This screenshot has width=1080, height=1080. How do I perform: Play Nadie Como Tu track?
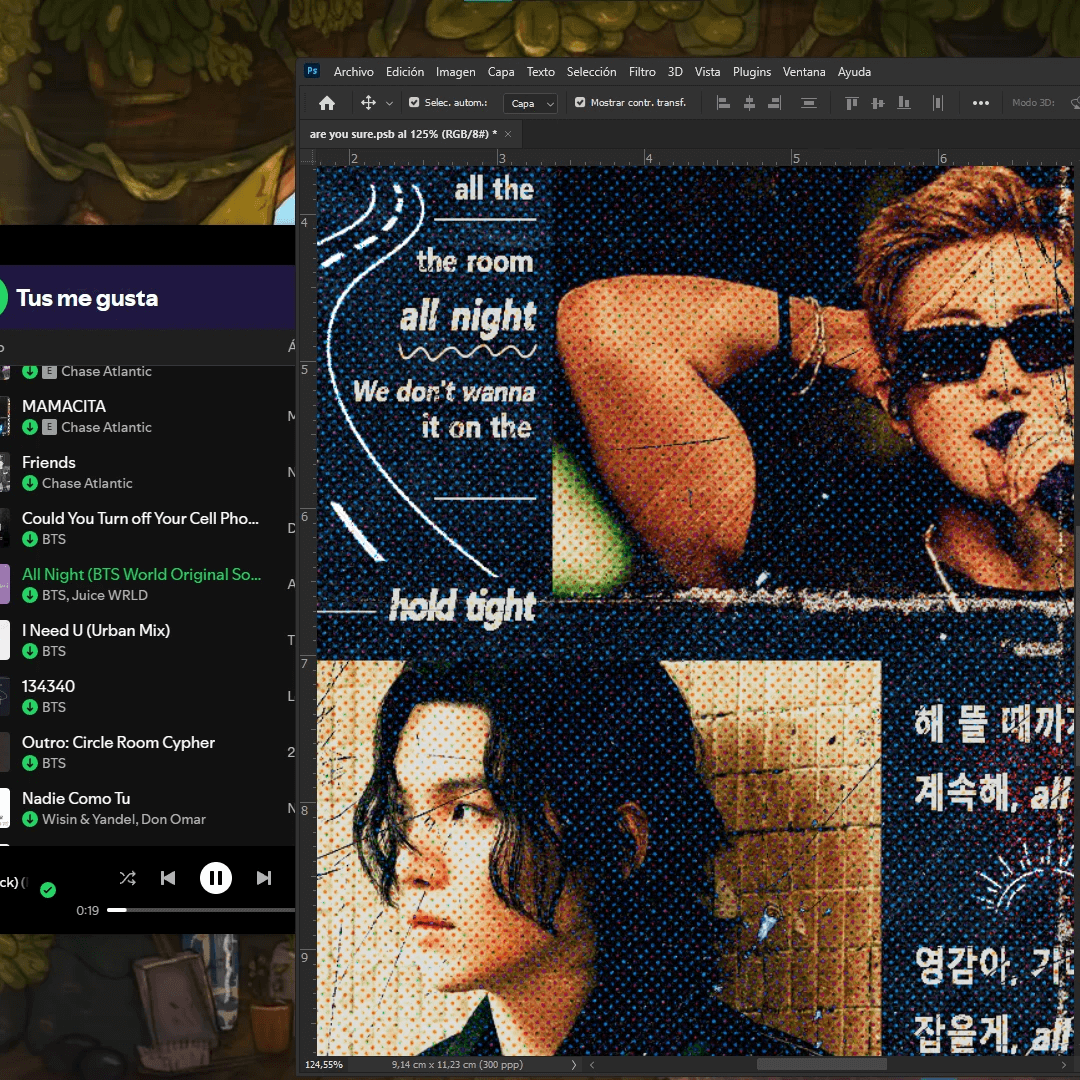76,798
